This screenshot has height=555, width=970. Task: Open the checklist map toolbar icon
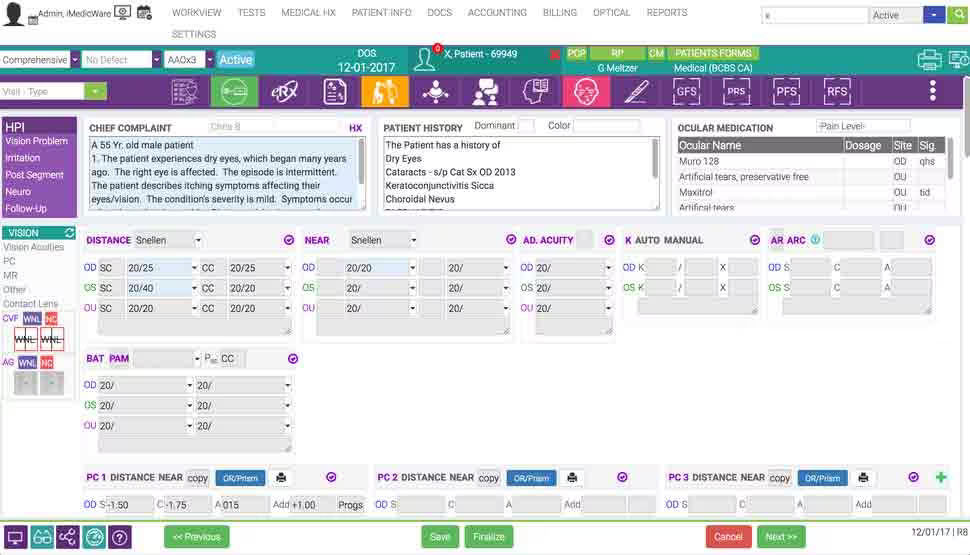point(185,92)
